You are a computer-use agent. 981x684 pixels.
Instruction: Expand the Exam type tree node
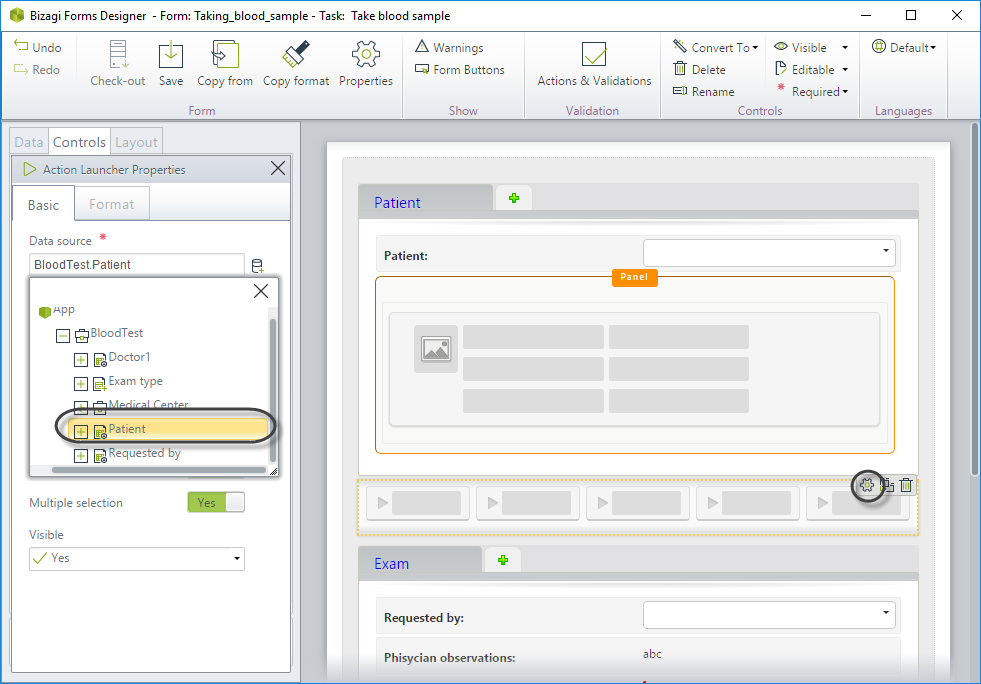[81, 384]
